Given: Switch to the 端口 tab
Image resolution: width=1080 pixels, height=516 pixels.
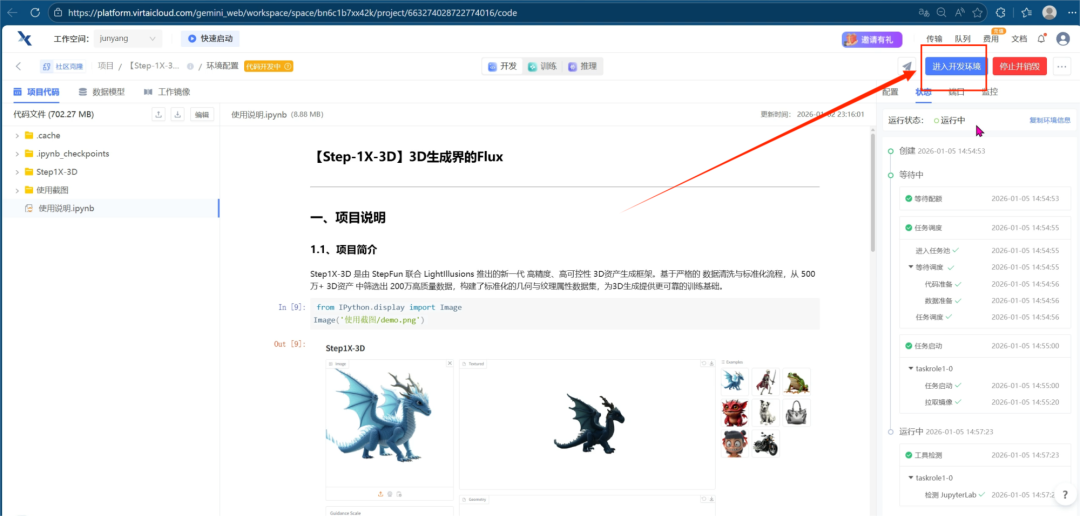Looking at the screenshot, I should [x=957, y=92].
